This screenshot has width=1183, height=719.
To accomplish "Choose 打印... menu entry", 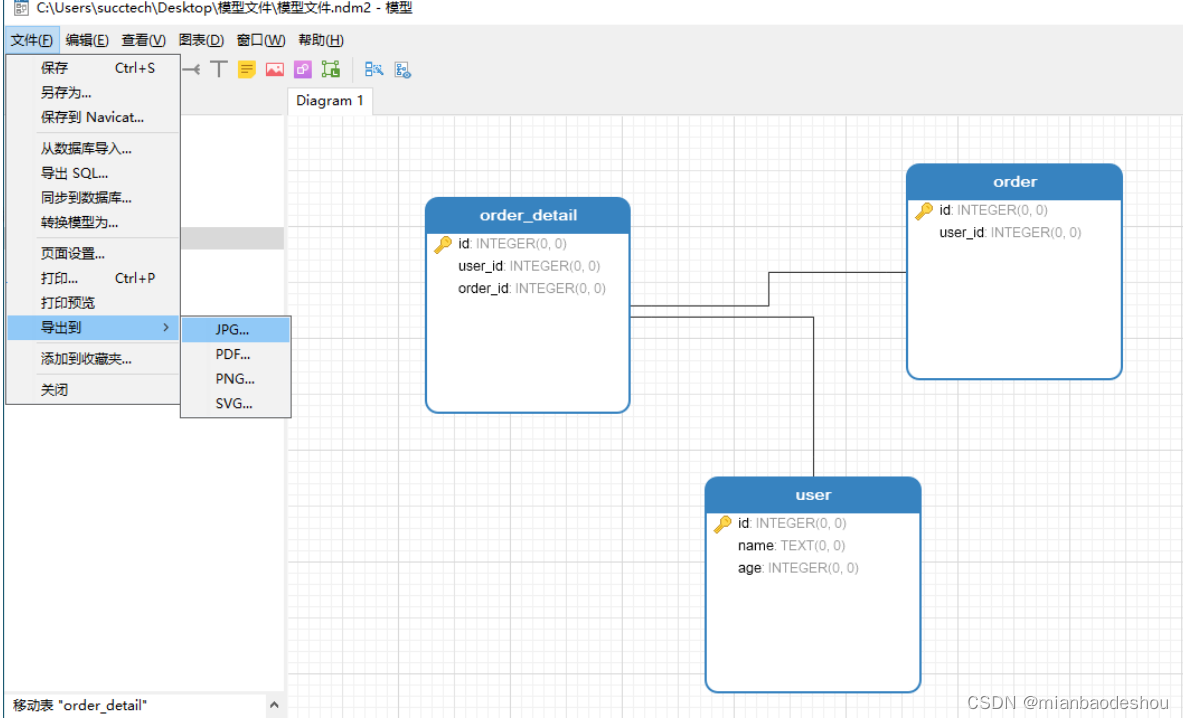I will pyautogui.click(x=93, y=278).
